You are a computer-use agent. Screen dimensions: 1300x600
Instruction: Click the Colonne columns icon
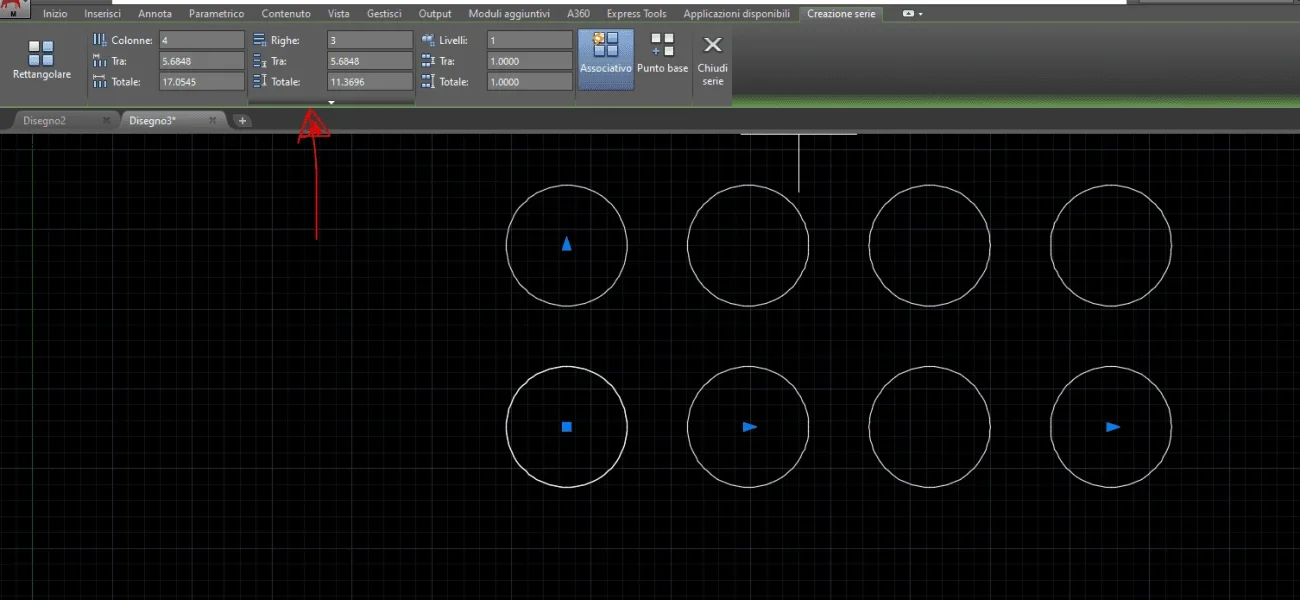pos(99,40)
